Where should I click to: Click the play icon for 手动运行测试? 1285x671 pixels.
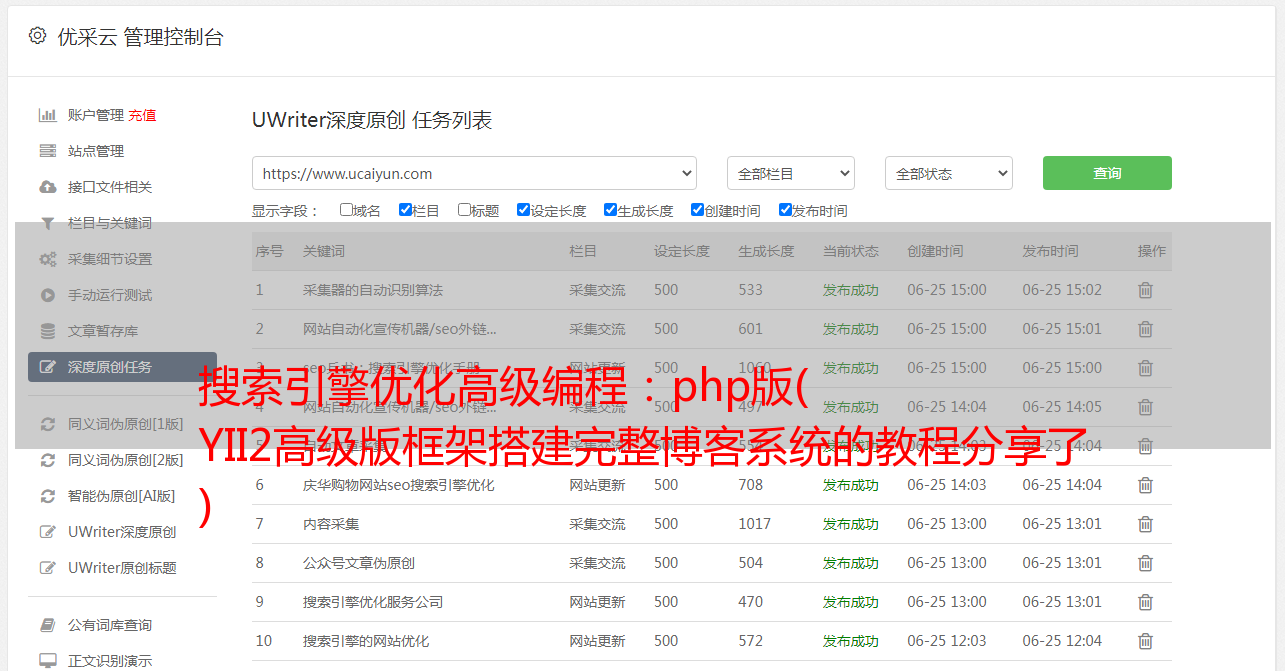pyautogui.click(x=47, y=295)
